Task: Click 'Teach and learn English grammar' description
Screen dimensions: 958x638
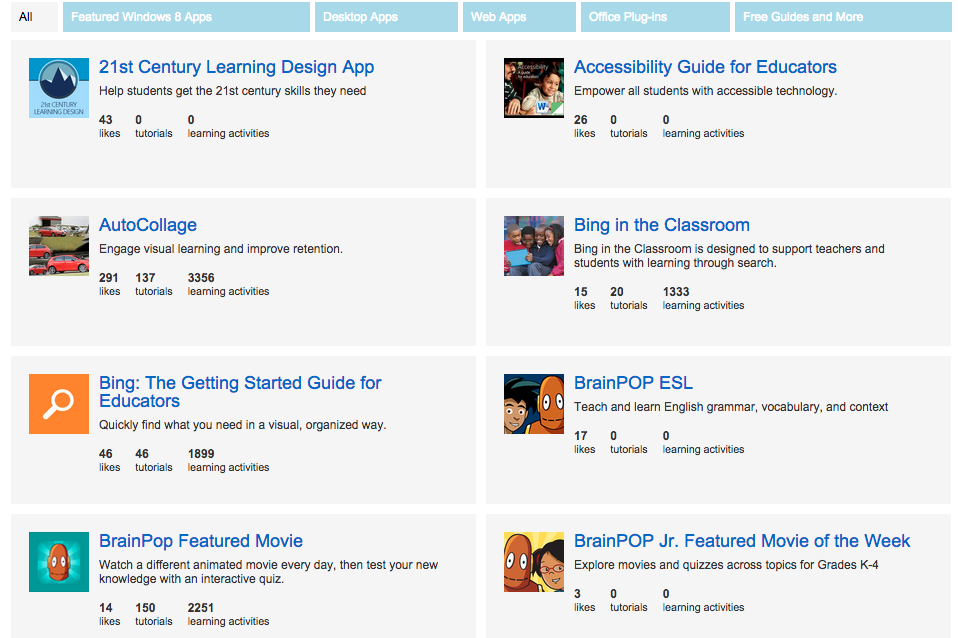Action: (x=731, y=407)
